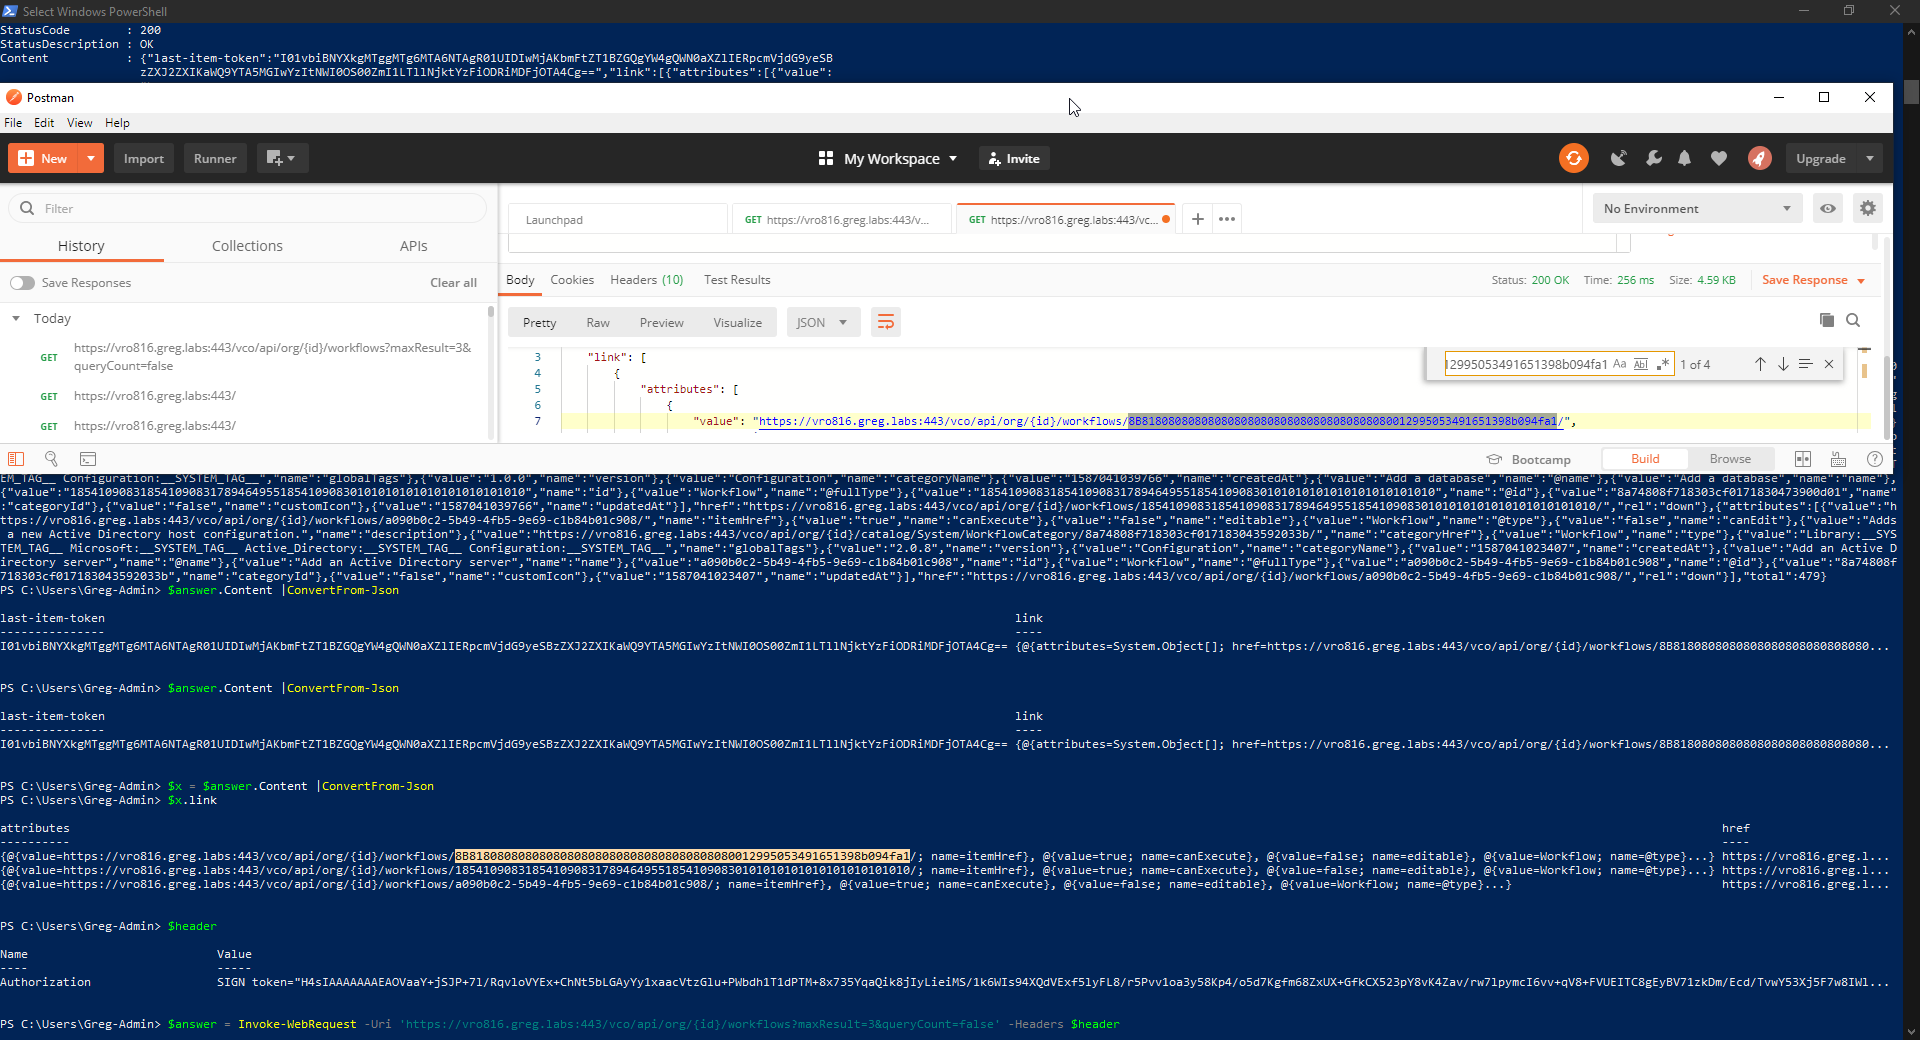Open keyboard shortcuts icon in status bar
This screenshot has width=1920, height=1040.
coord(1838,459)
